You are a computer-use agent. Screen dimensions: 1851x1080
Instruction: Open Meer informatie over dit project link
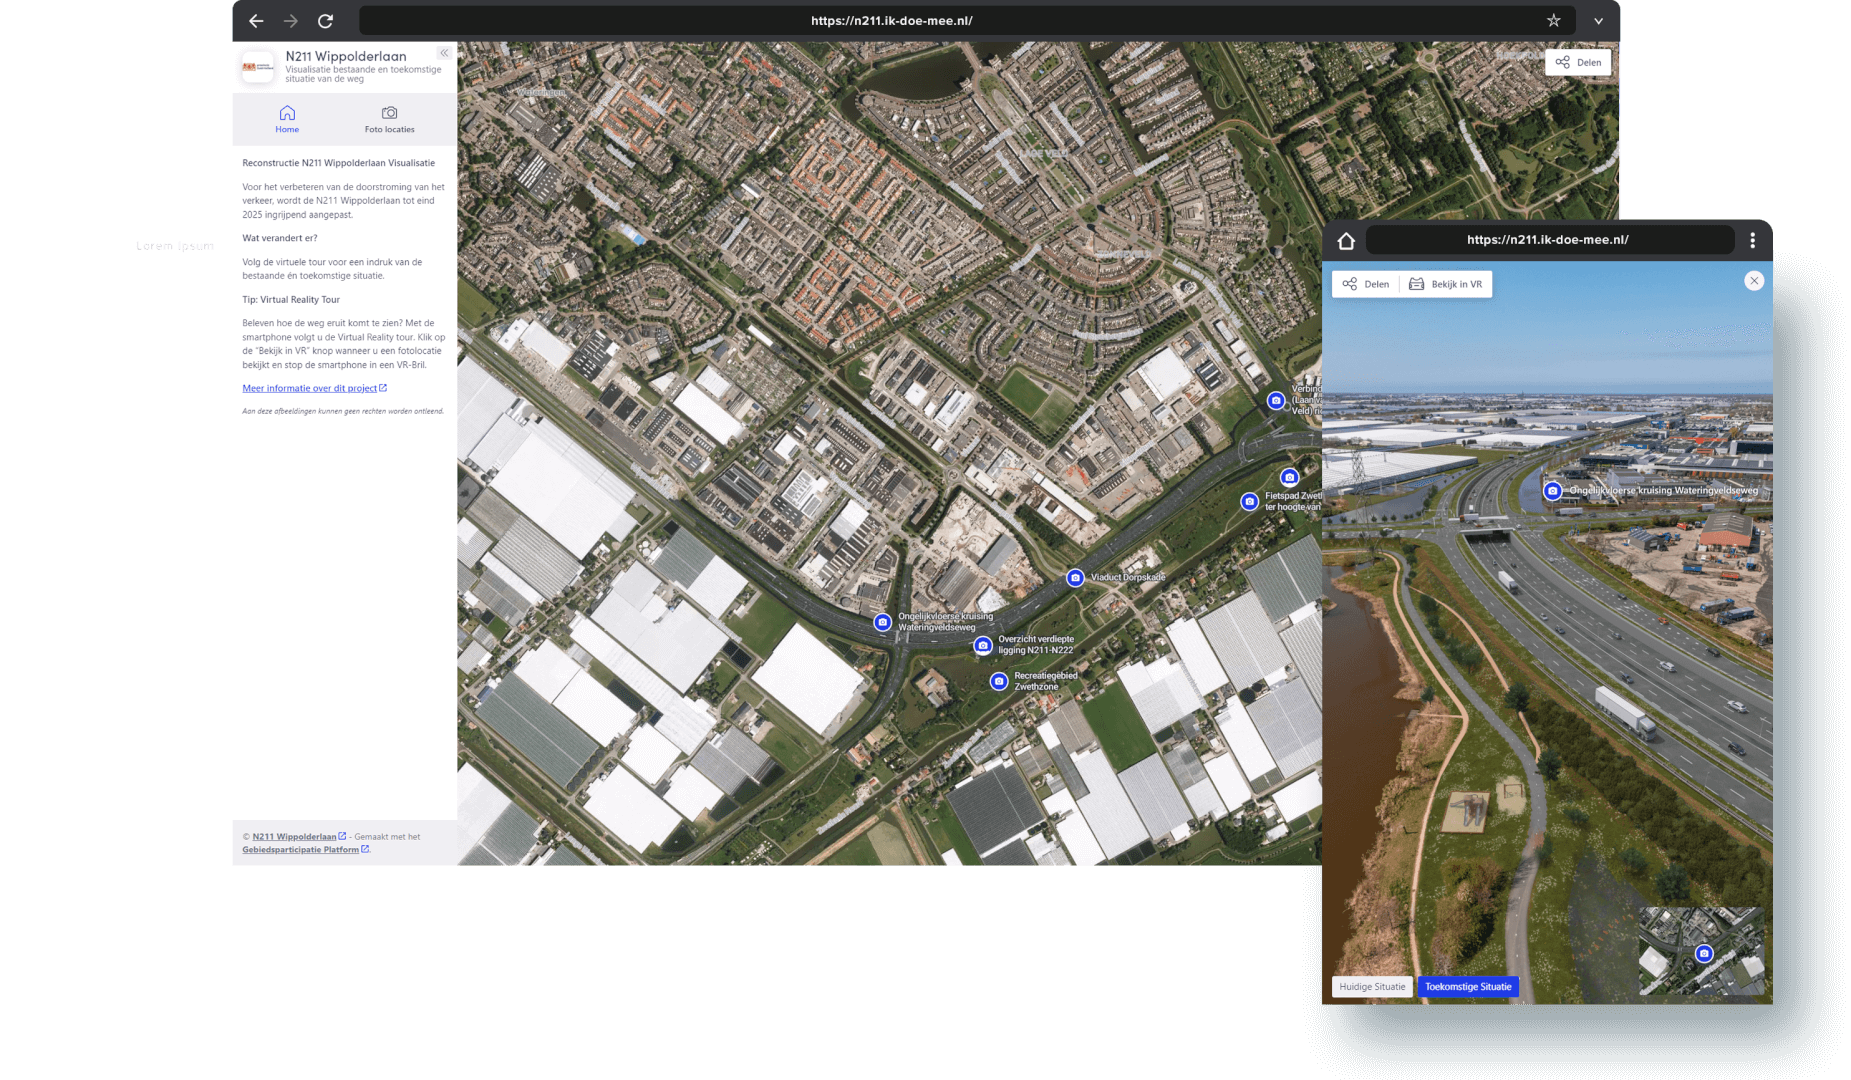click(x=310, y=389)
